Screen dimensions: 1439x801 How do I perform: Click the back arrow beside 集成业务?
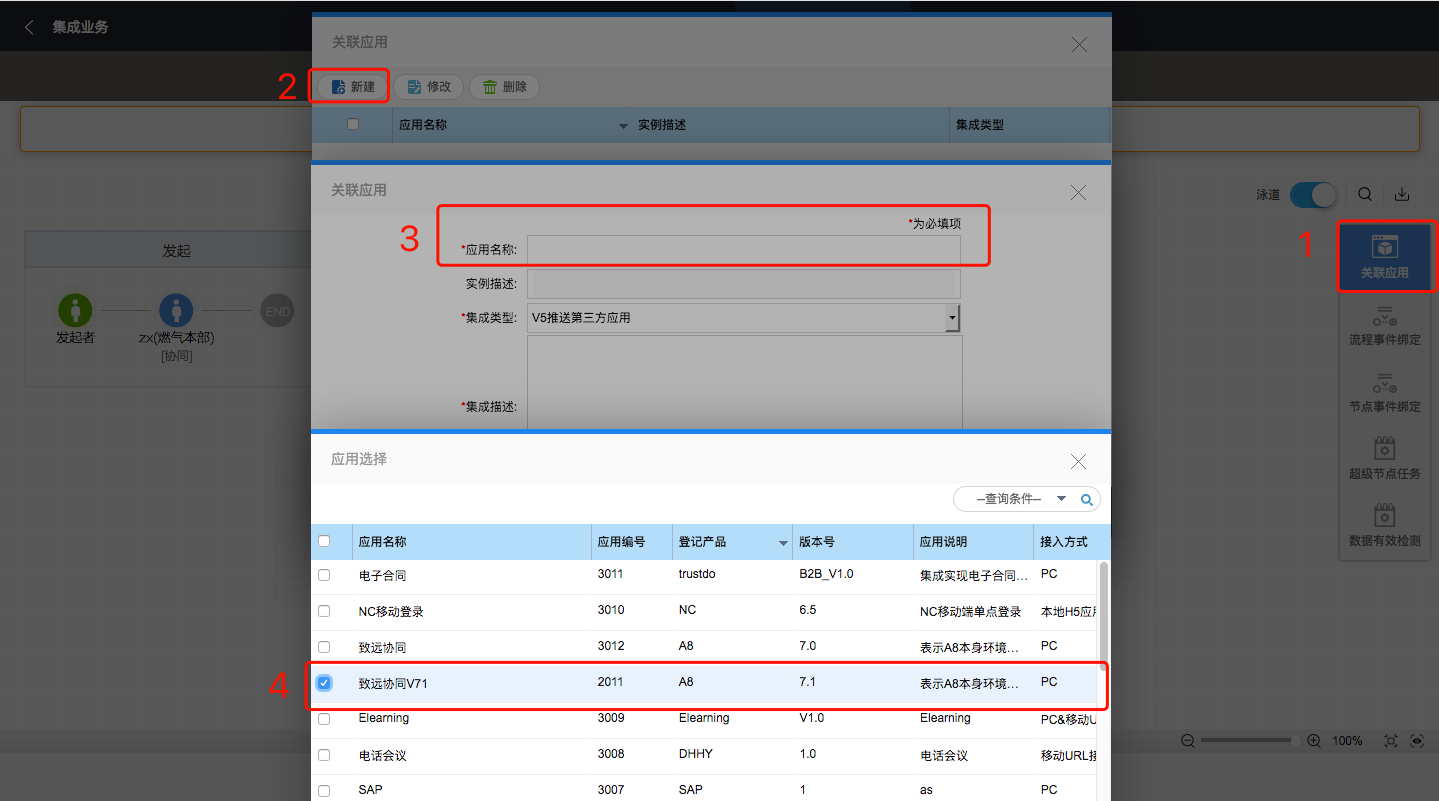coord(29,27)
